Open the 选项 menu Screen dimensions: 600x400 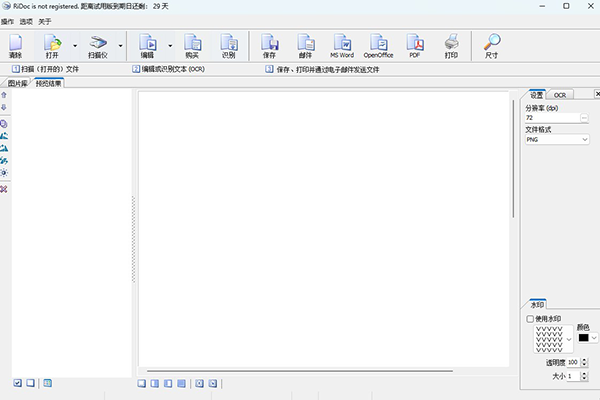coord(26,21)
